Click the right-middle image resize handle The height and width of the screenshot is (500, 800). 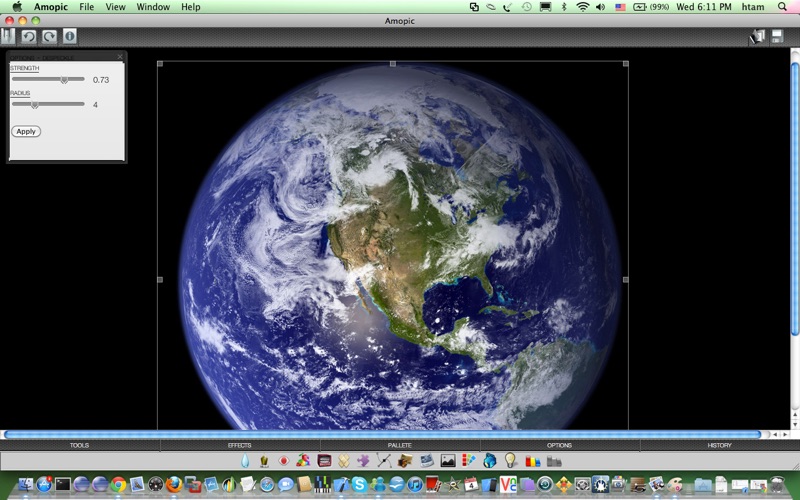pyautogui.click(x=626, y=280)
